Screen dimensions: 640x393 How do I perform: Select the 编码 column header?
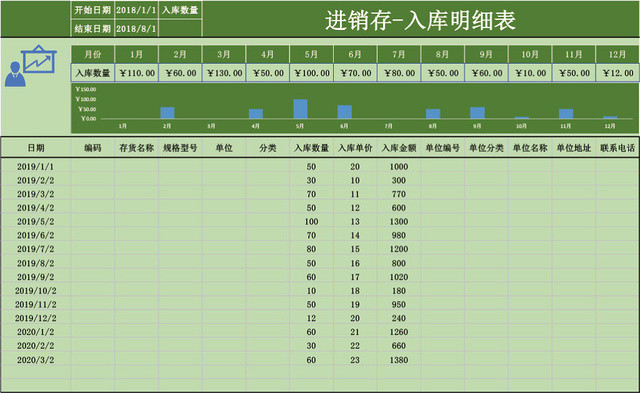93,148
